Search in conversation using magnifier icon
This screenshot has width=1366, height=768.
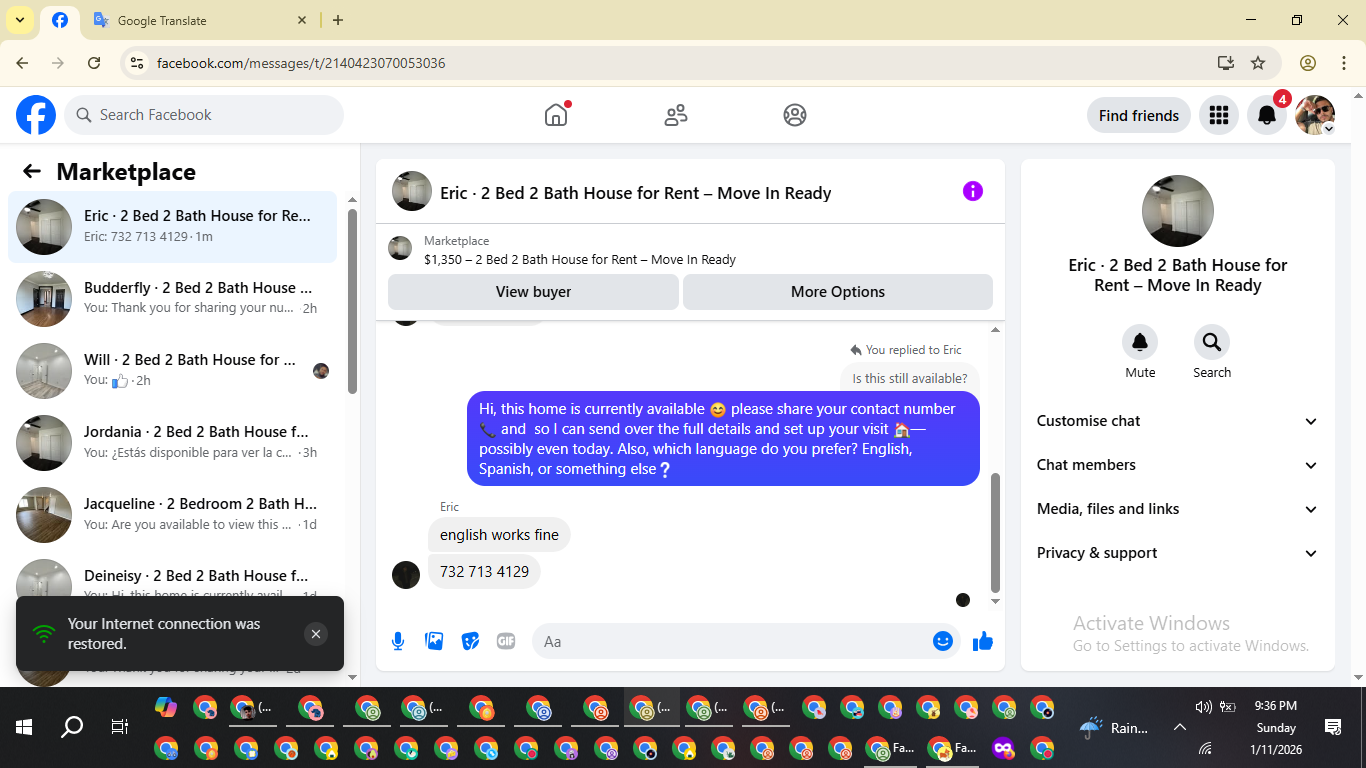click(x=1212, y=343)
